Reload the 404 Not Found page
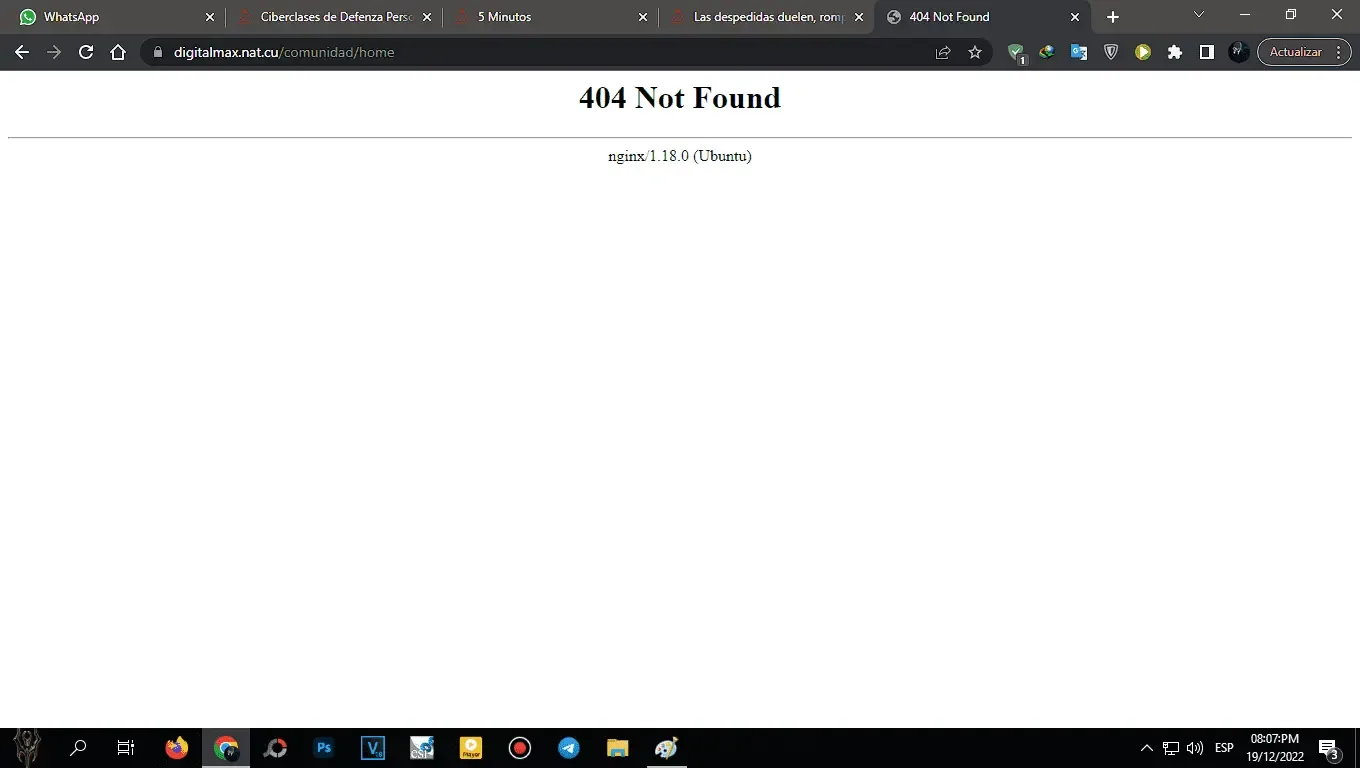Image resolution: width=1360 pixels, height=768 pixels. point(86,52)
